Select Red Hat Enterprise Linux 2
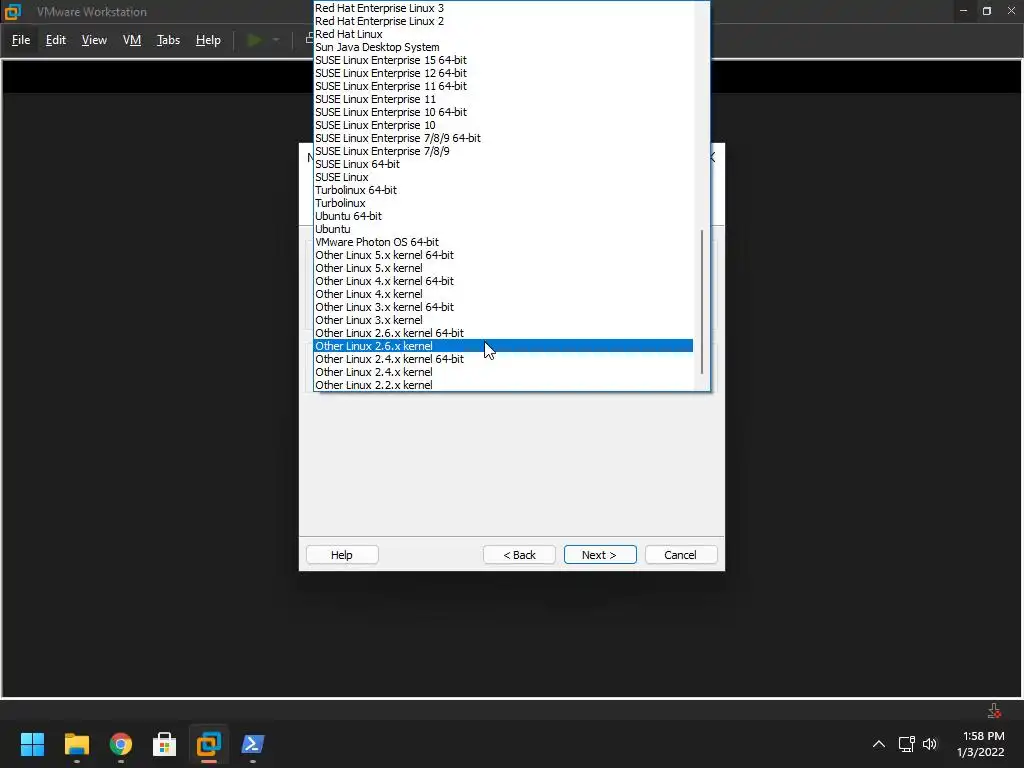This screenshot has width=1024, height=768. (x=503, y=21)
